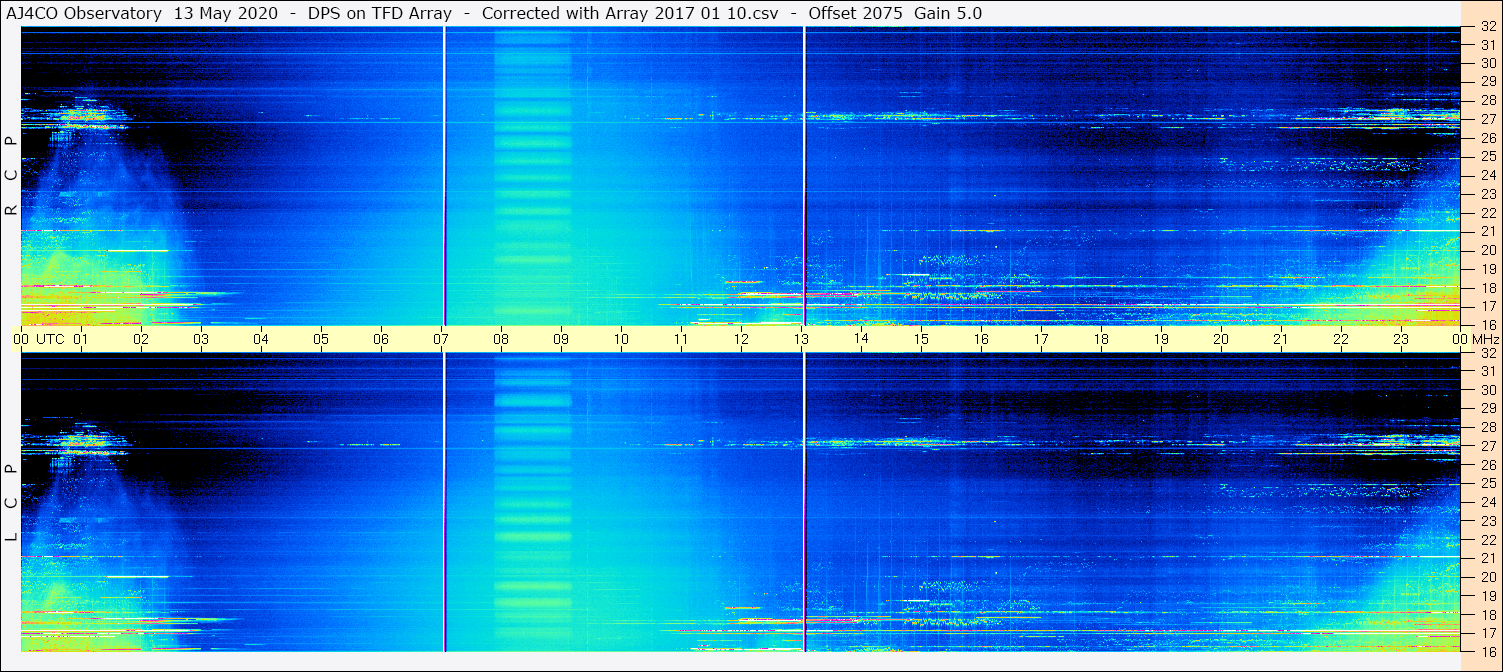The image size is (1503, 672).
Task: Click the 27 MHz tick on upper frequency scale
Action: (x=1487, y=119)
